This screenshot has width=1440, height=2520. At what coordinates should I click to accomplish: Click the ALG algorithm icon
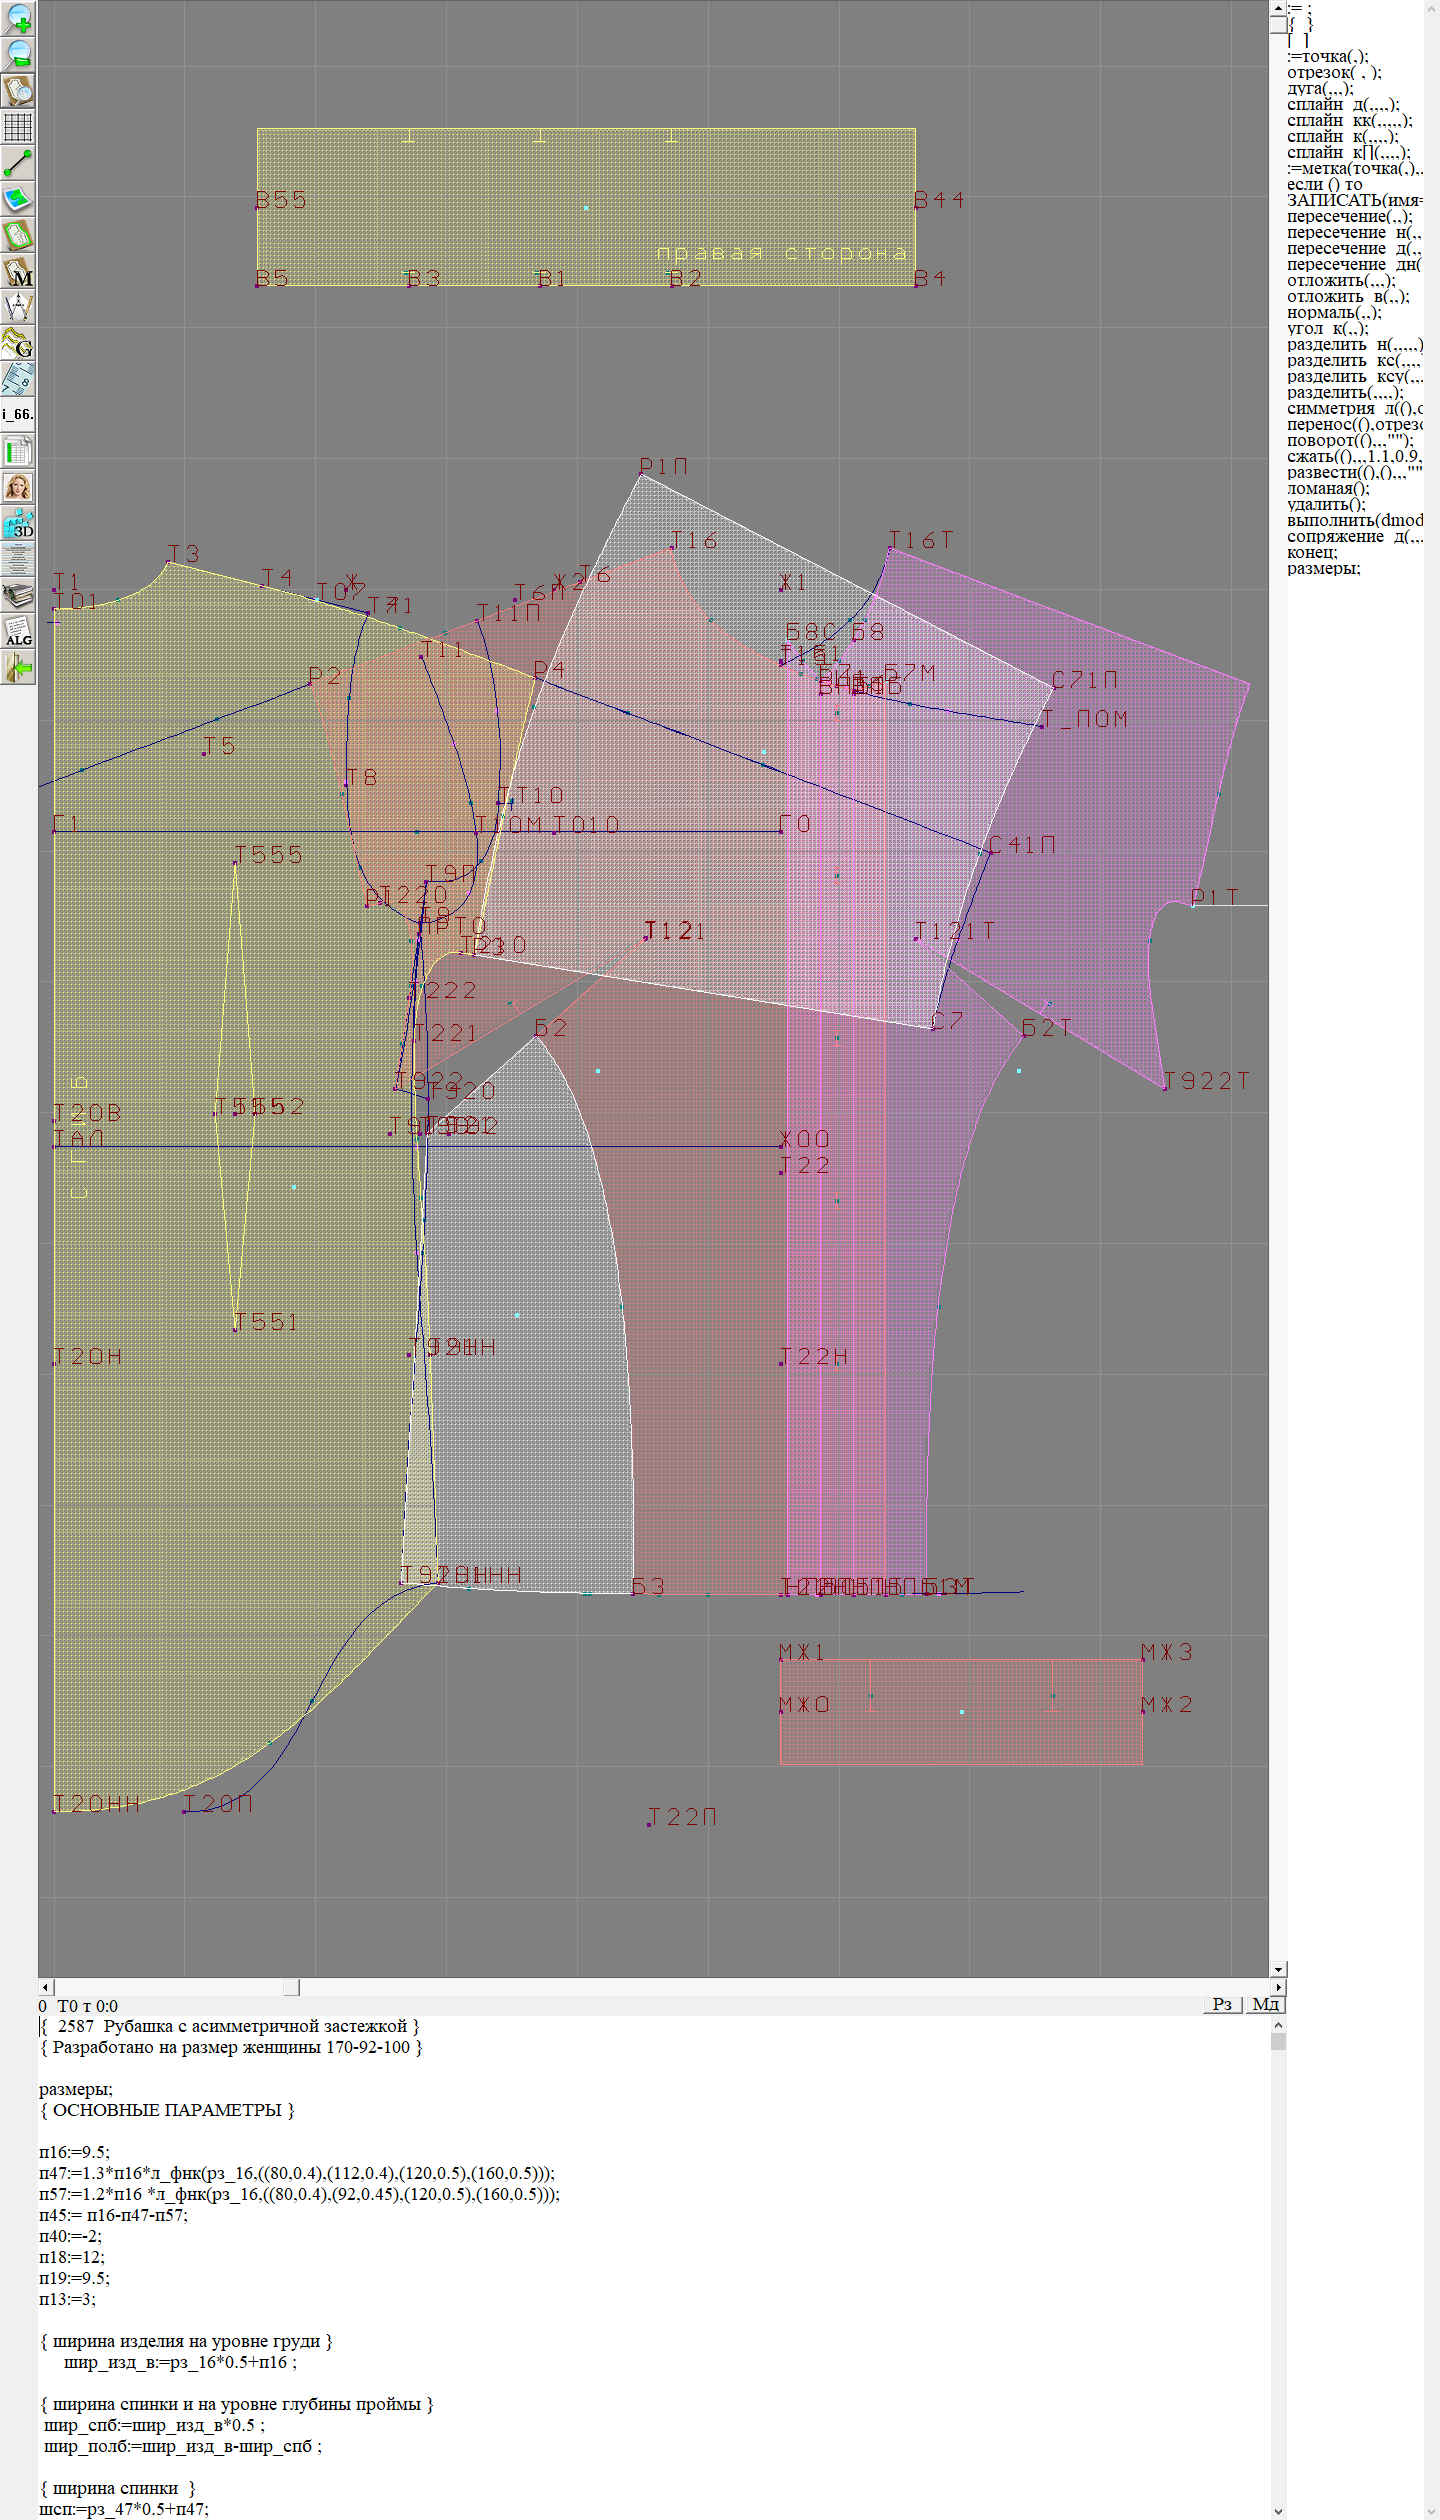(x=18, y=632)
